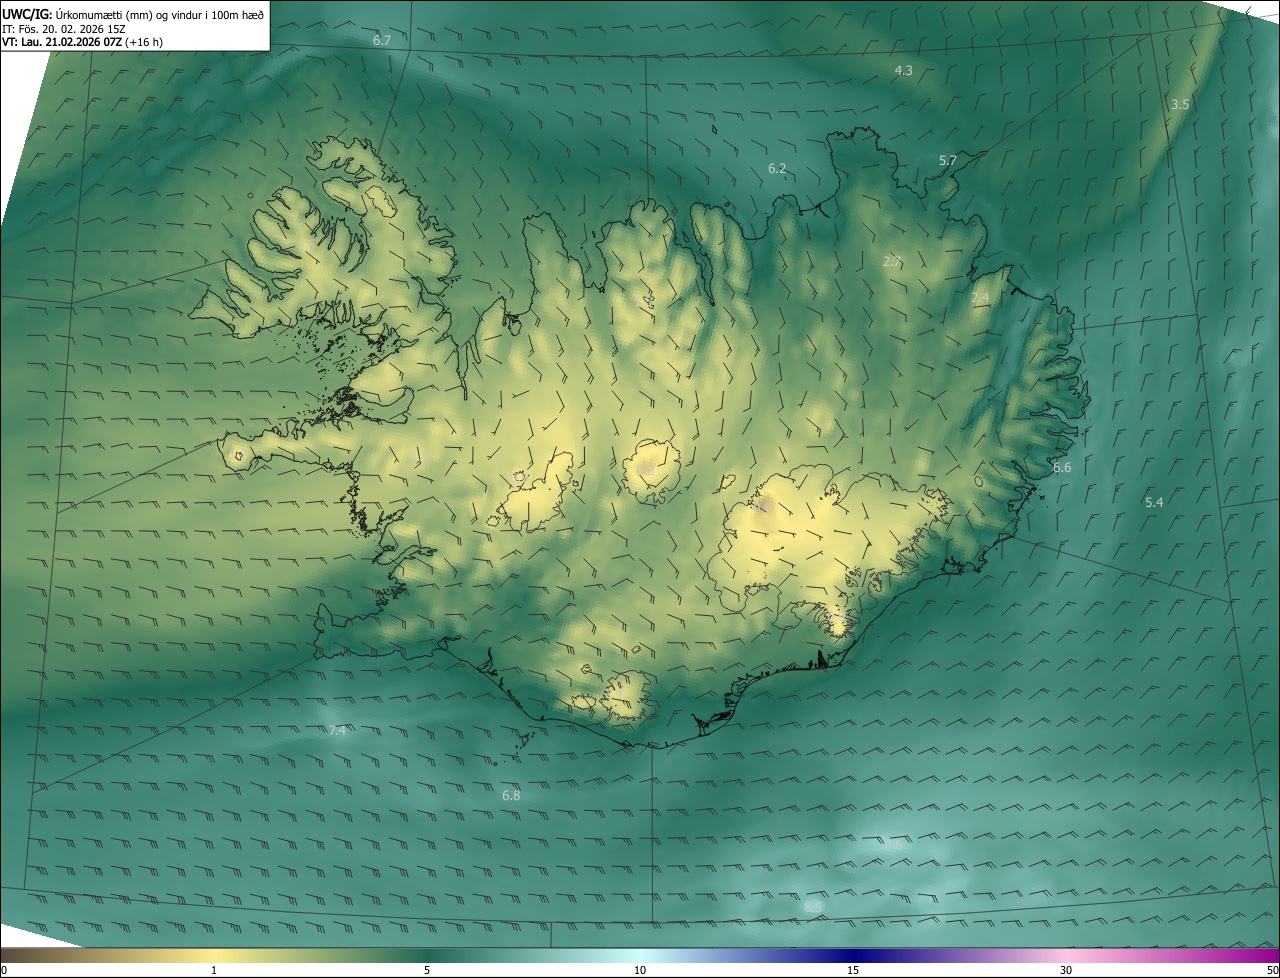Screen dimensions: 1280x978
Task: Click the 4.3 value label on the map
Action: tap(903, 70)
